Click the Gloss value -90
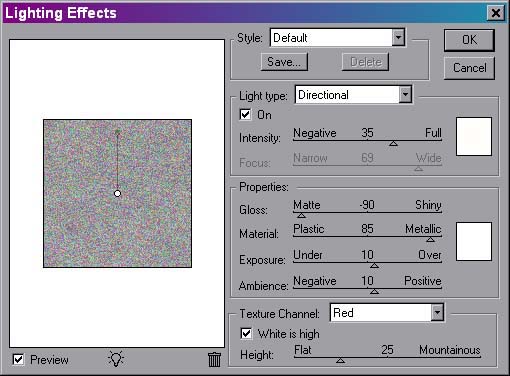The height and width of the screenshot is (376, 510). 367,205
